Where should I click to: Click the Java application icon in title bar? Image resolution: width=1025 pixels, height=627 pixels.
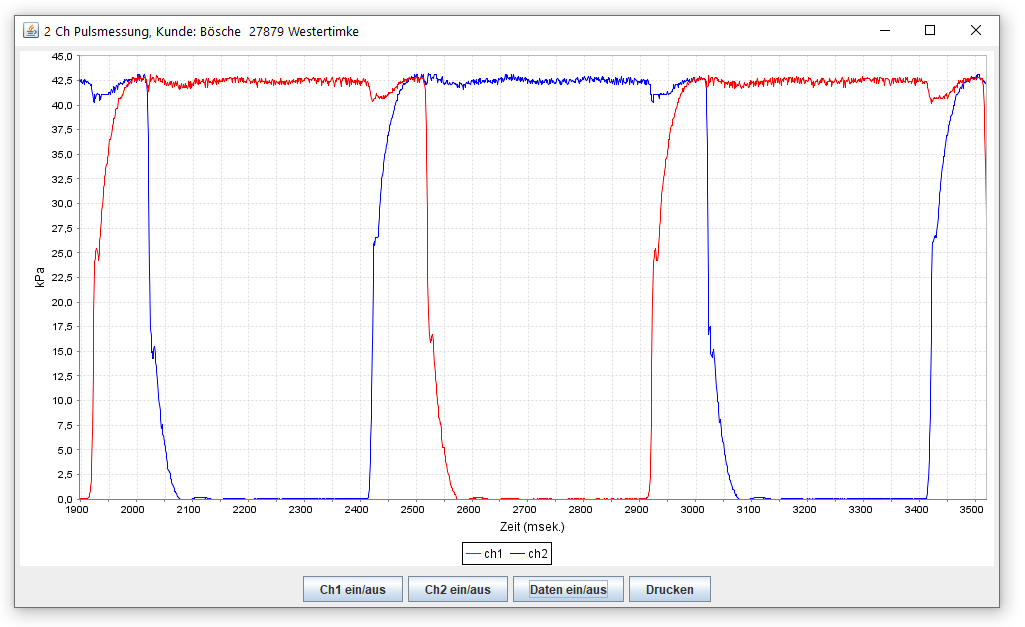click(31, 31)
